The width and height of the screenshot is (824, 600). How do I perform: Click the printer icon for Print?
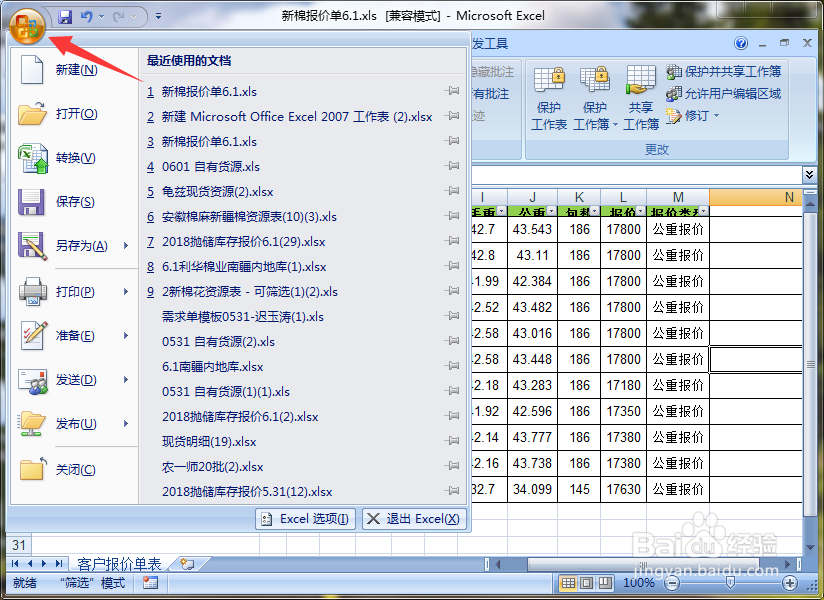[x=33, y=292]
